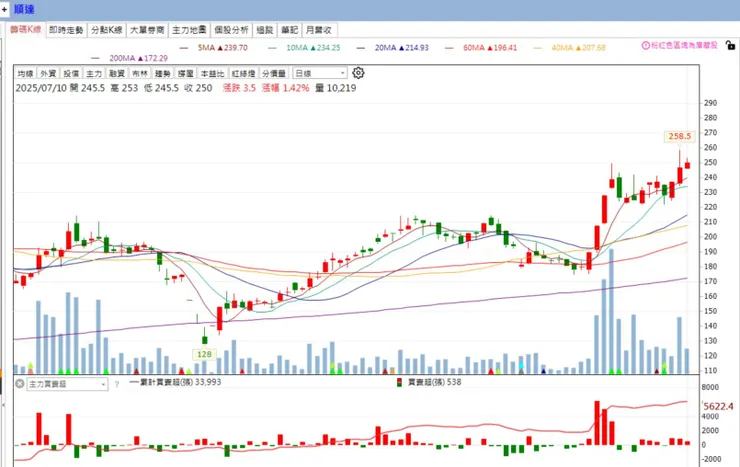Viewport: 740px width, 467px height.
Task: Click the 128 low price label
Action: (204, 354)
